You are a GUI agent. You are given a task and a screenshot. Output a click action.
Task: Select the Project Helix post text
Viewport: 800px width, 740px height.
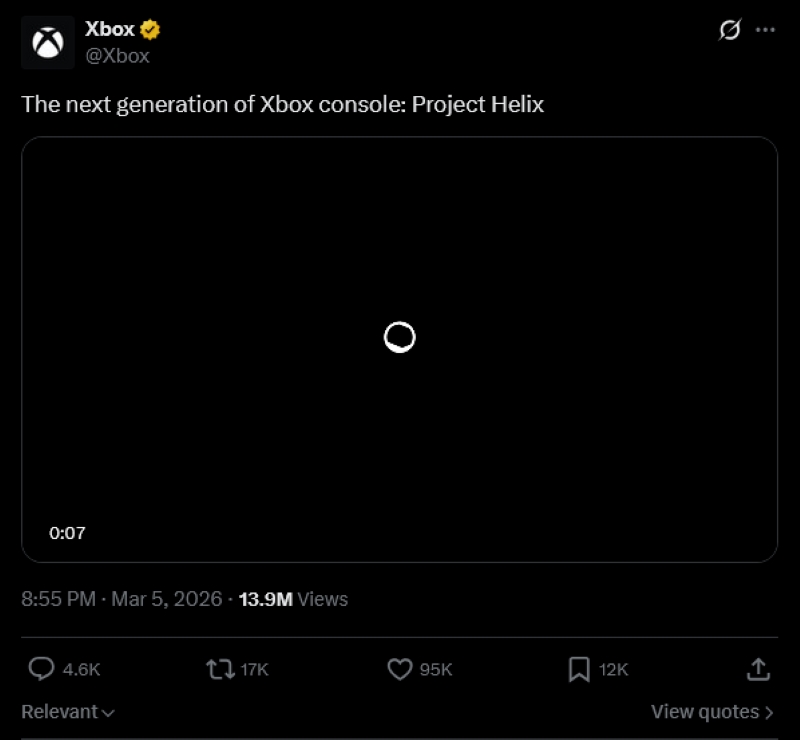point(283,104)
